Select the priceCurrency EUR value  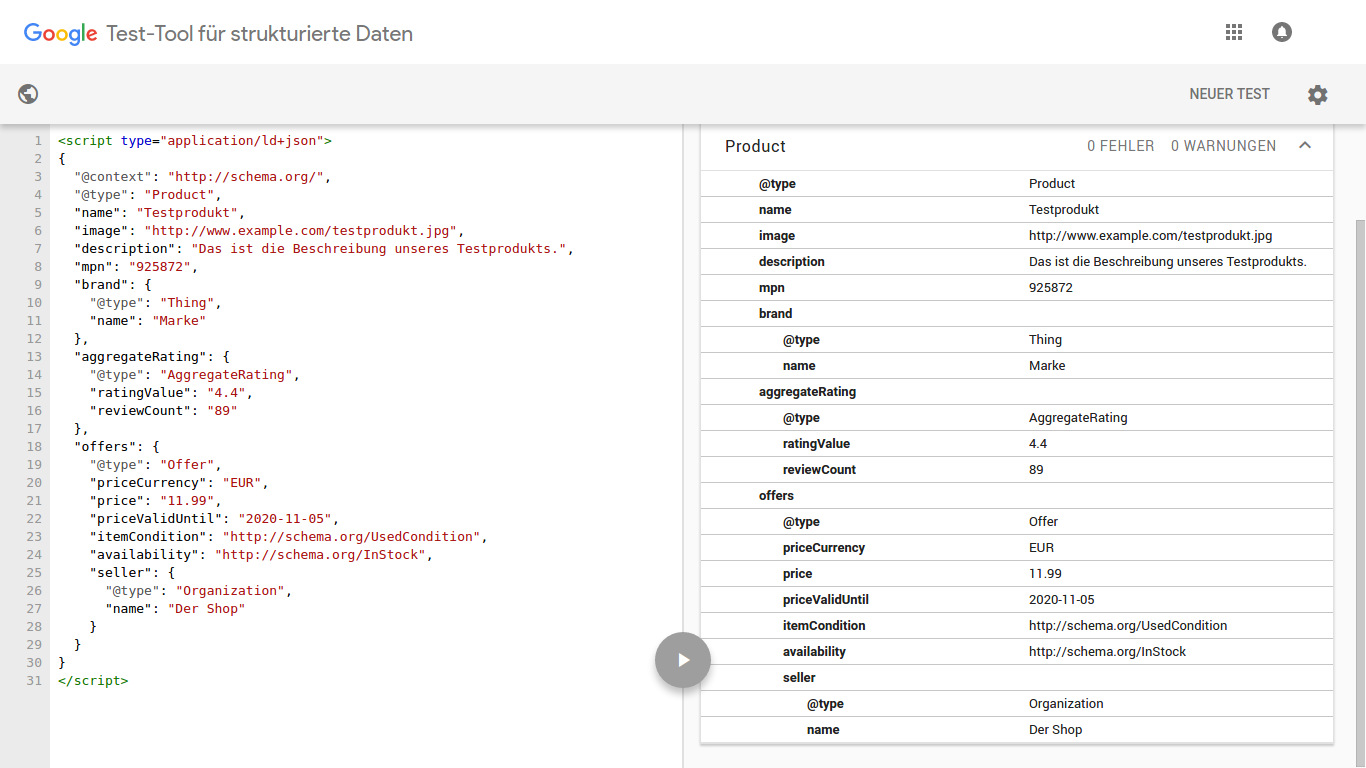pos(1042,548)
